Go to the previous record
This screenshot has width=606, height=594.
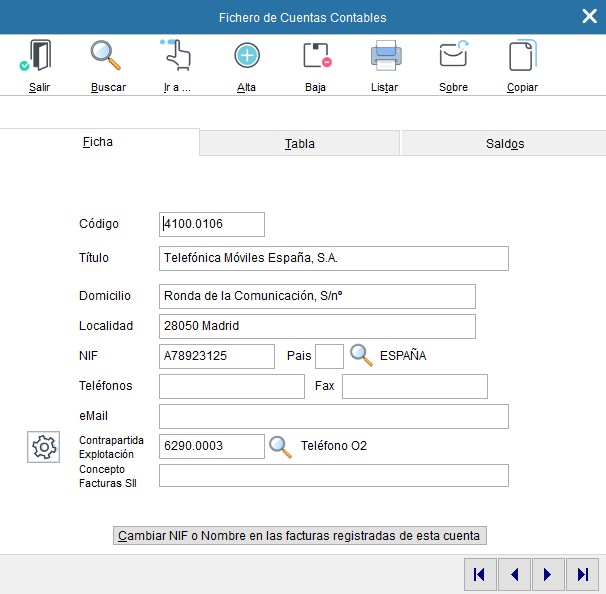pyautogui.click(x=514, y=574)
